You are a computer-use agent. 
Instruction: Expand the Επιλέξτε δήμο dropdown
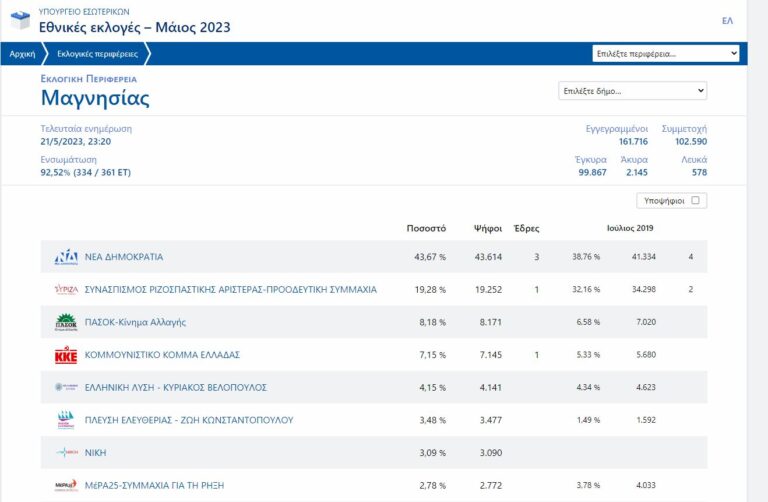click(x=632, y=91)
